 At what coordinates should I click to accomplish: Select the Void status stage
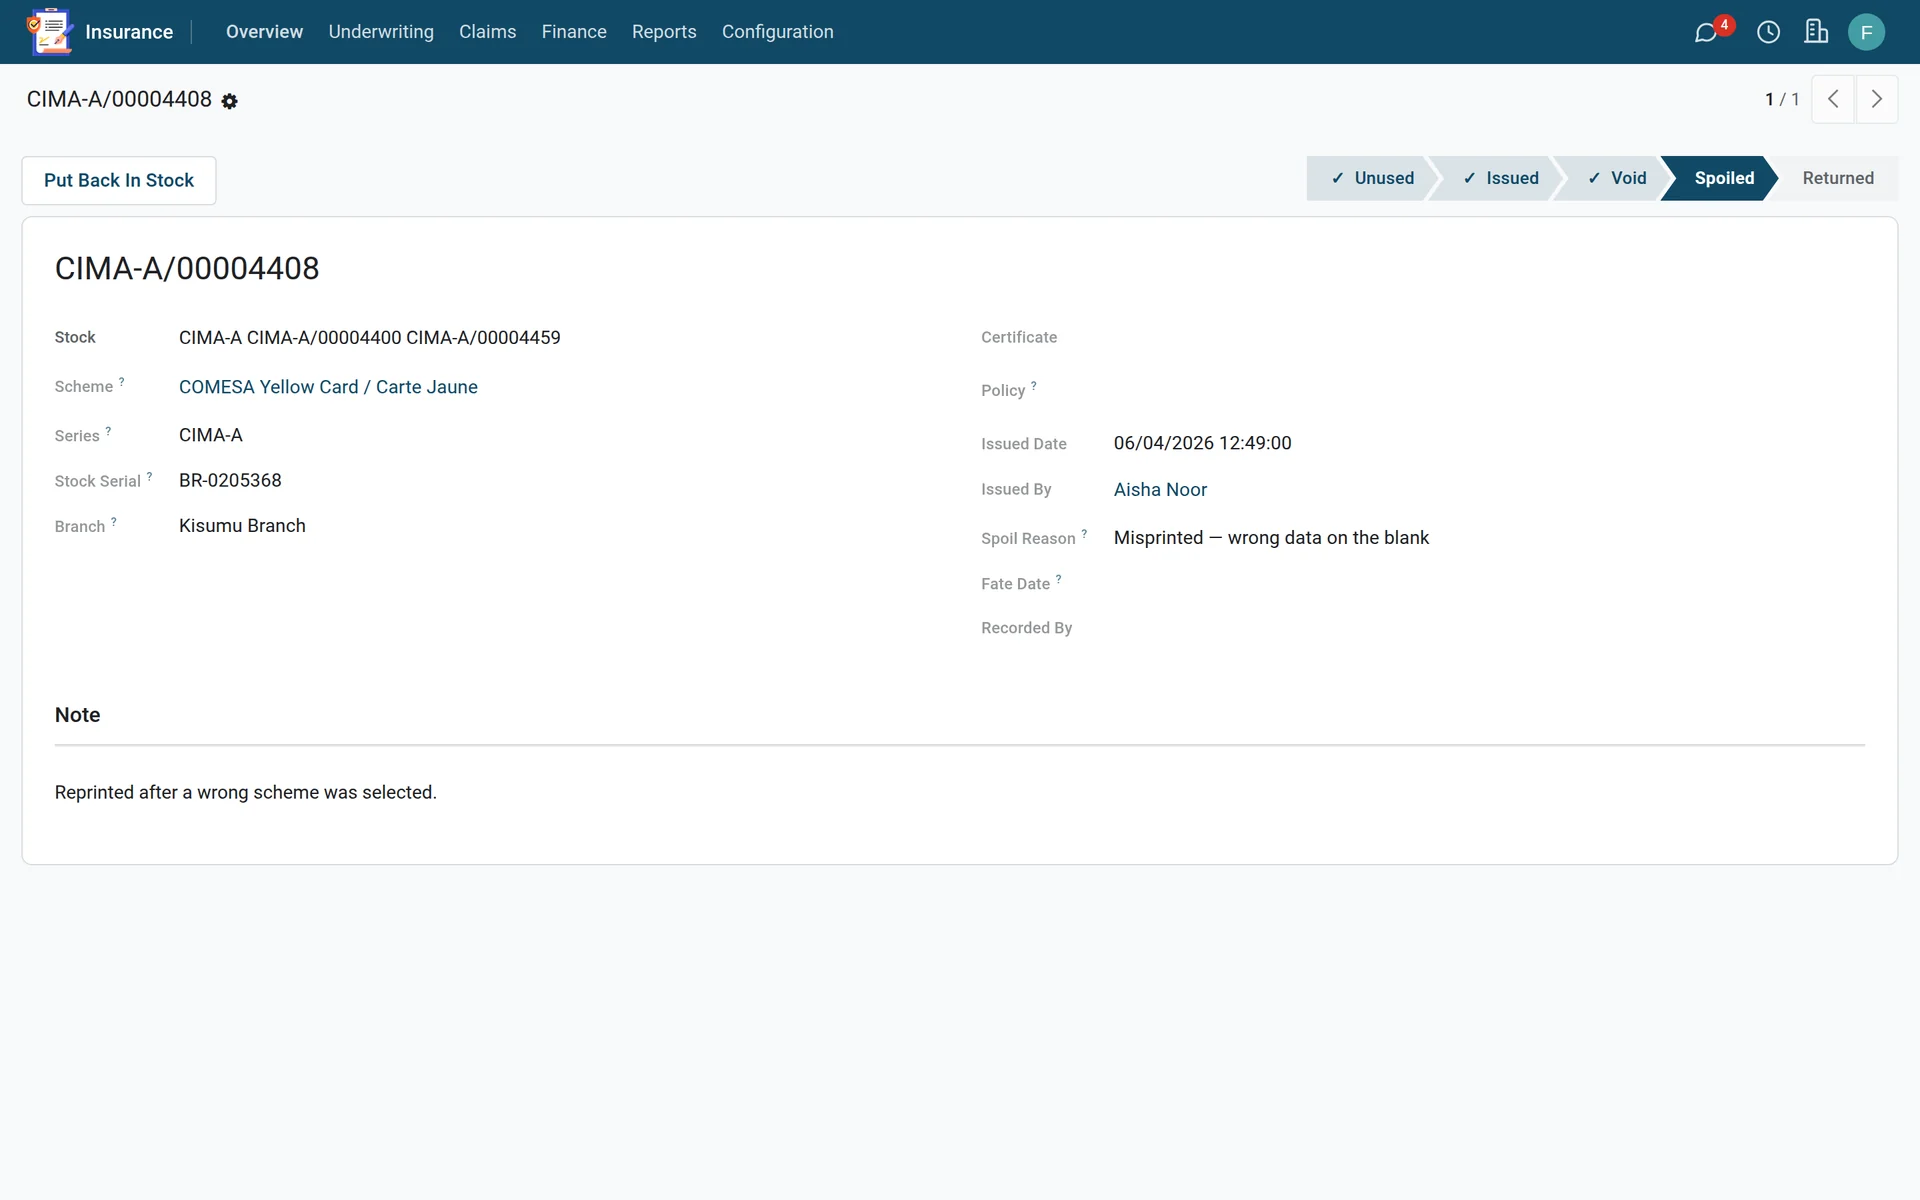(x=1616, y=178)
